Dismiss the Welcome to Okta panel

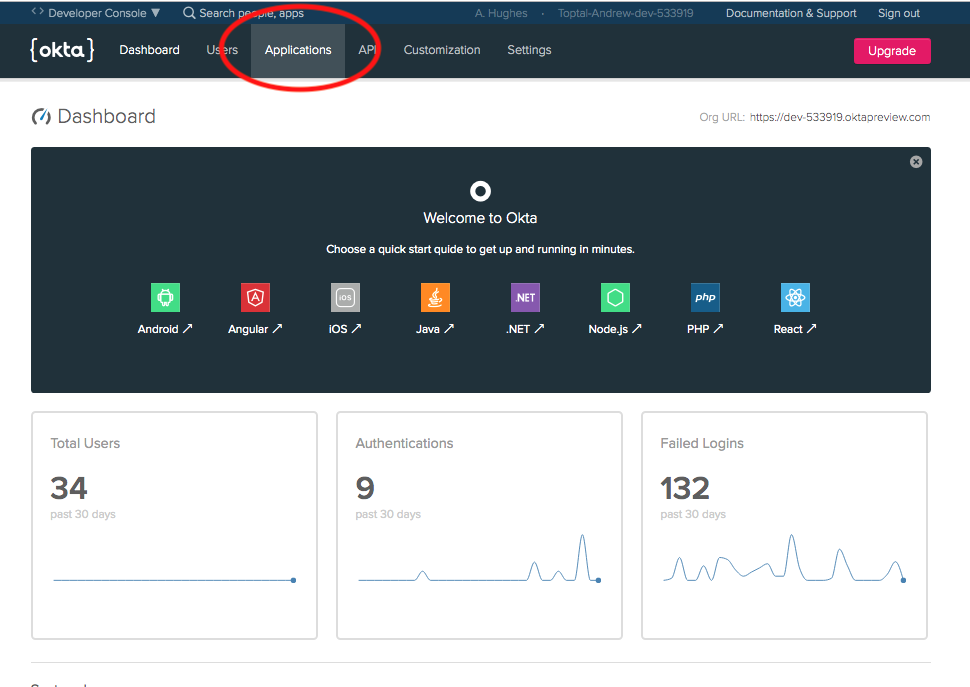[916, 162]
